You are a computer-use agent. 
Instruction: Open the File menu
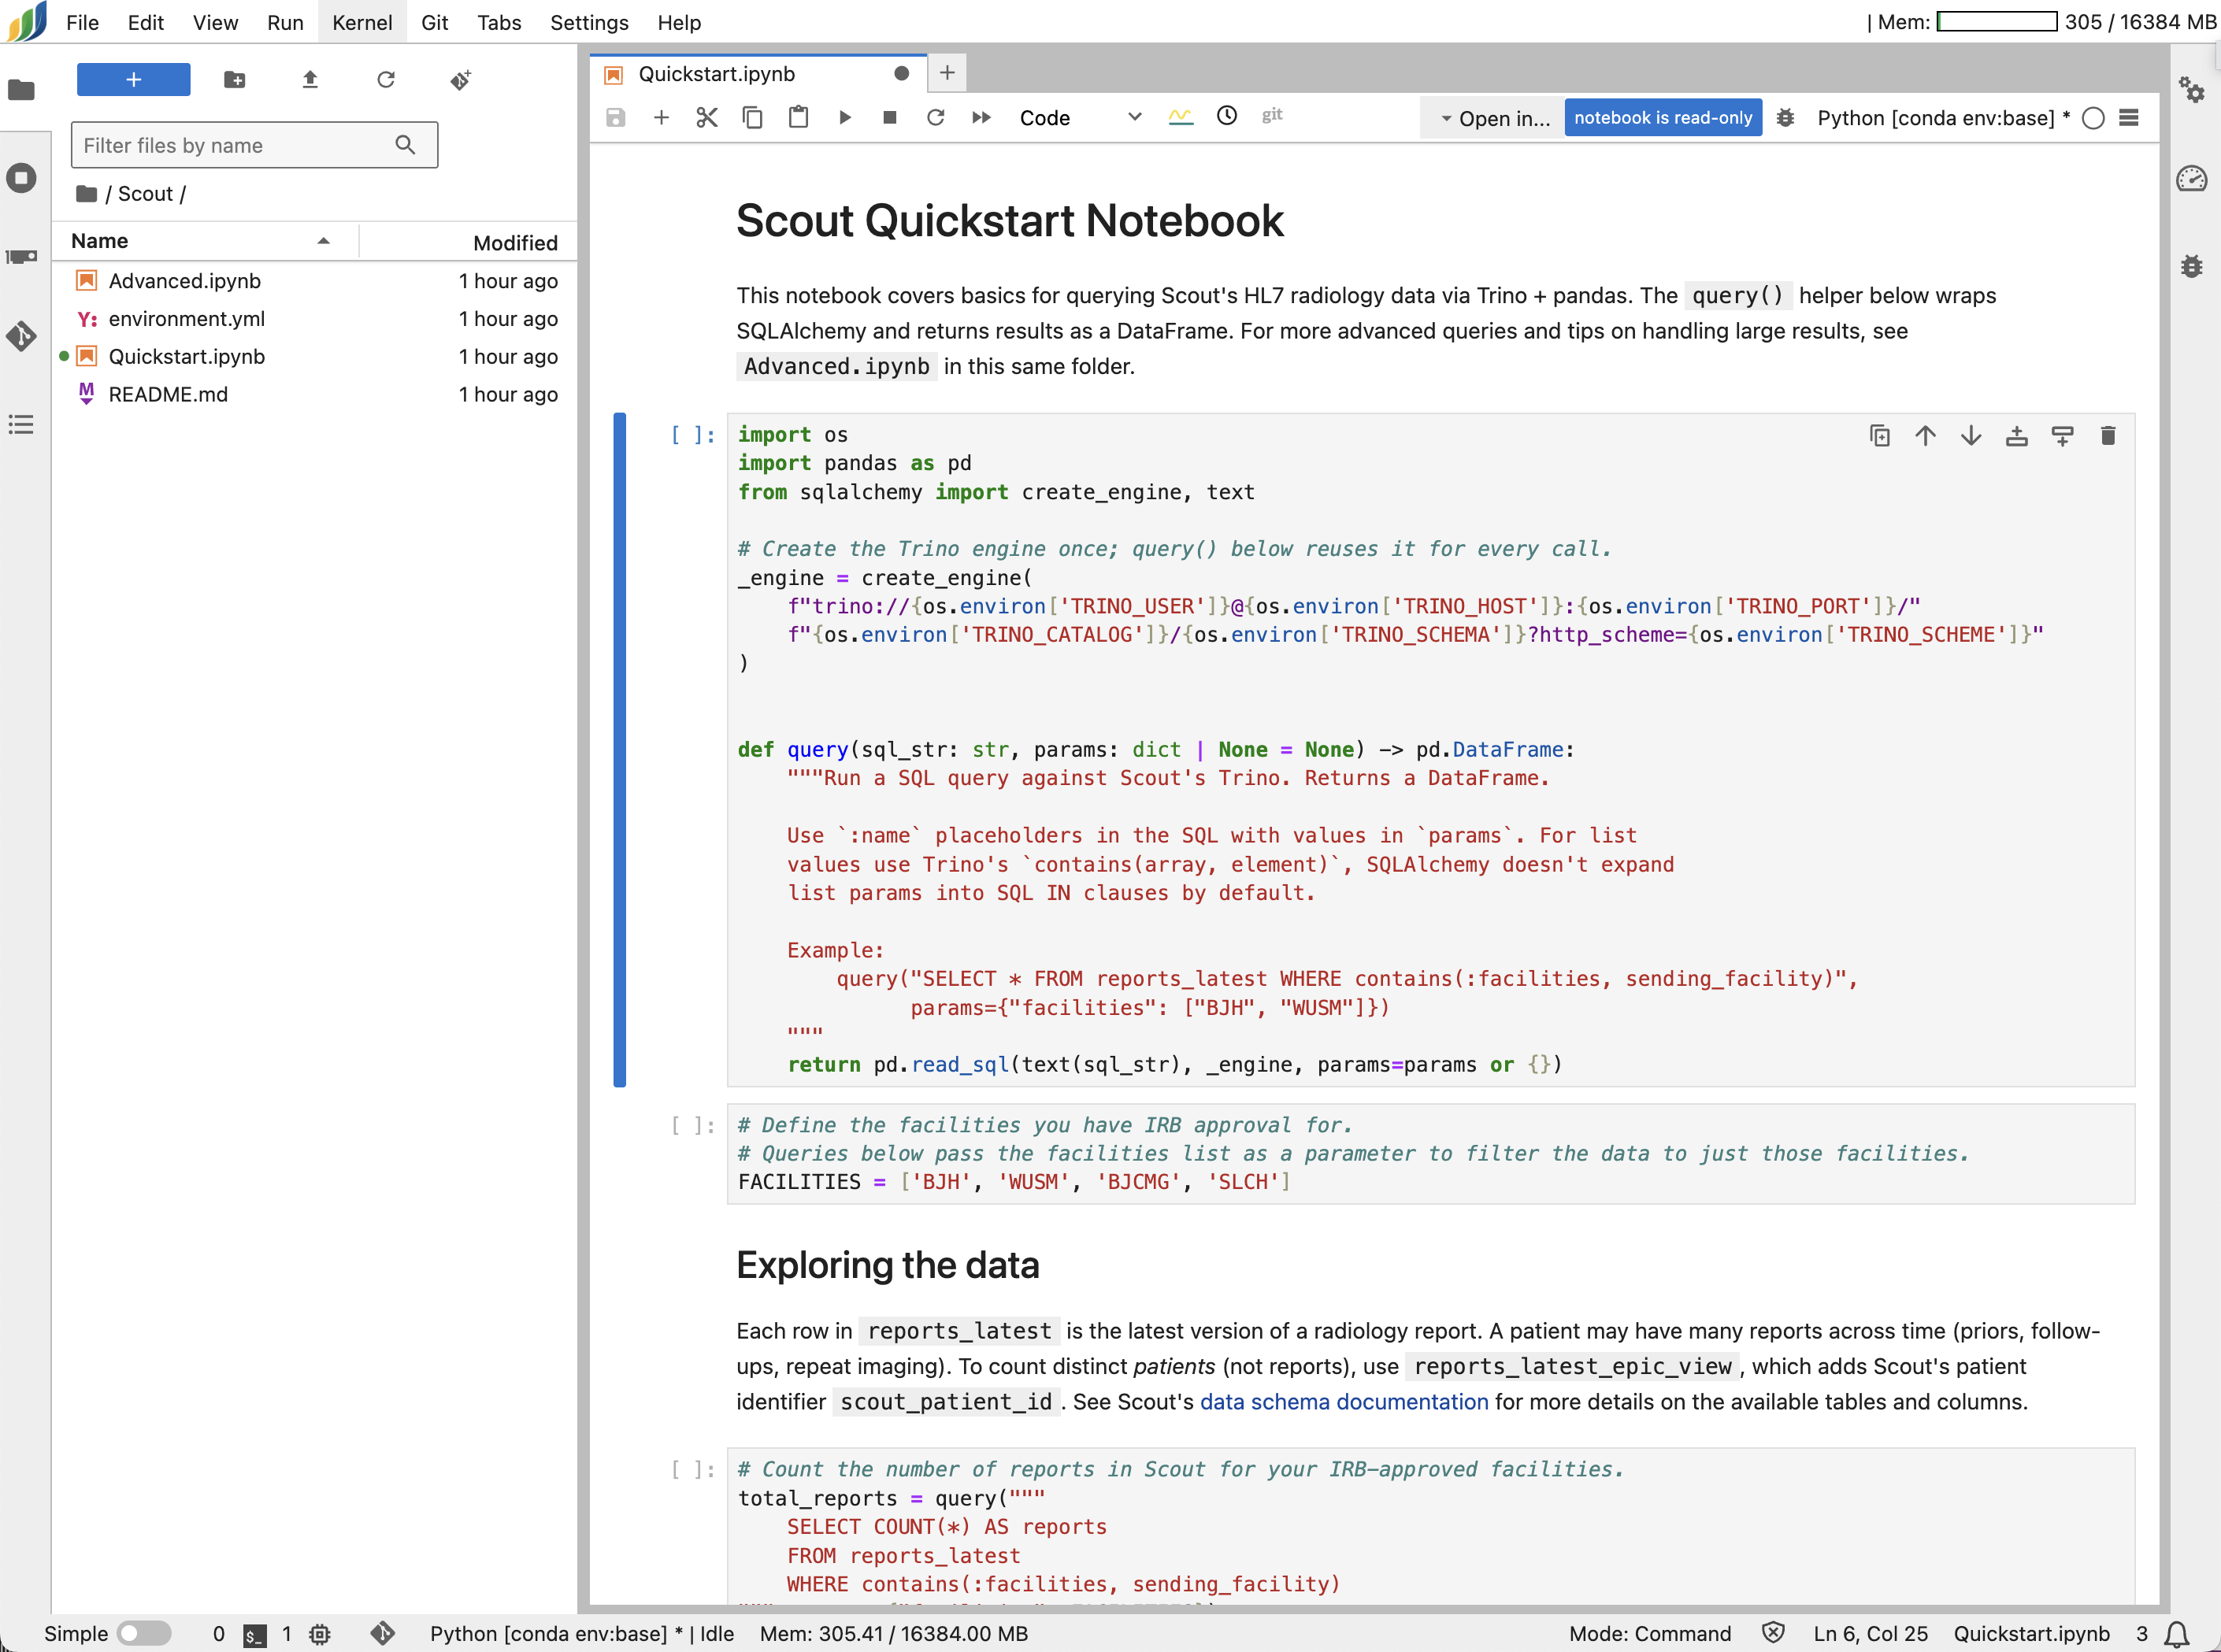tap(82, 22)
